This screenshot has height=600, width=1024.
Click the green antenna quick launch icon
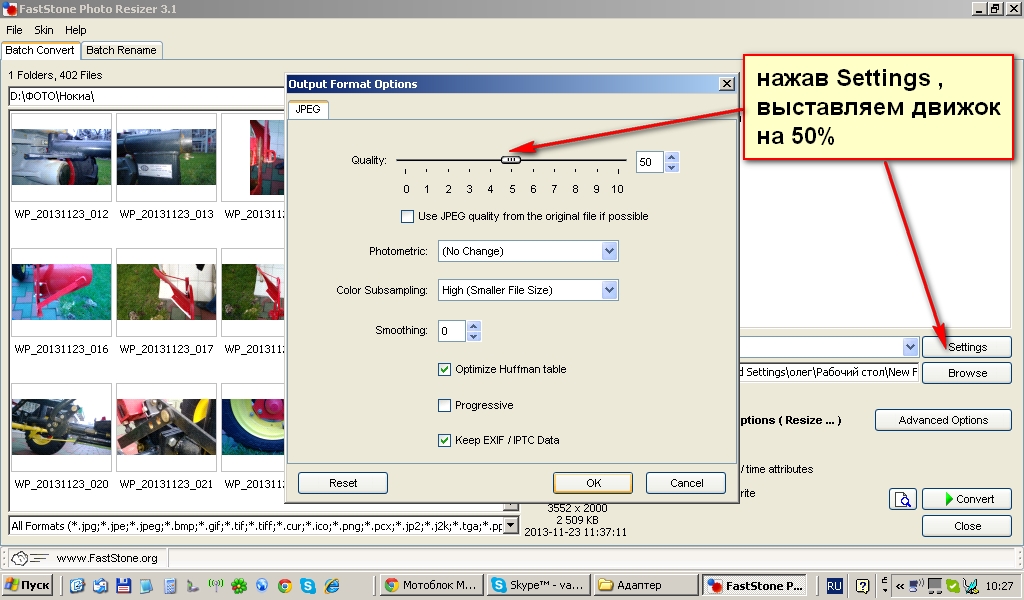216,586
